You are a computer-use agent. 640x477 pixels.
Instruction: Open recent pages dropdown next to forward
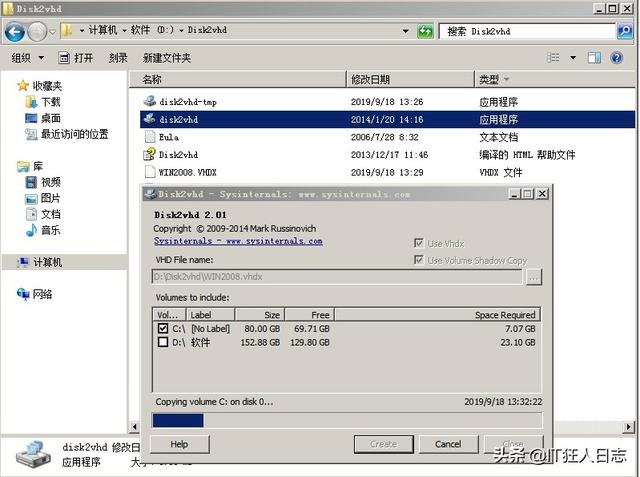52,32
